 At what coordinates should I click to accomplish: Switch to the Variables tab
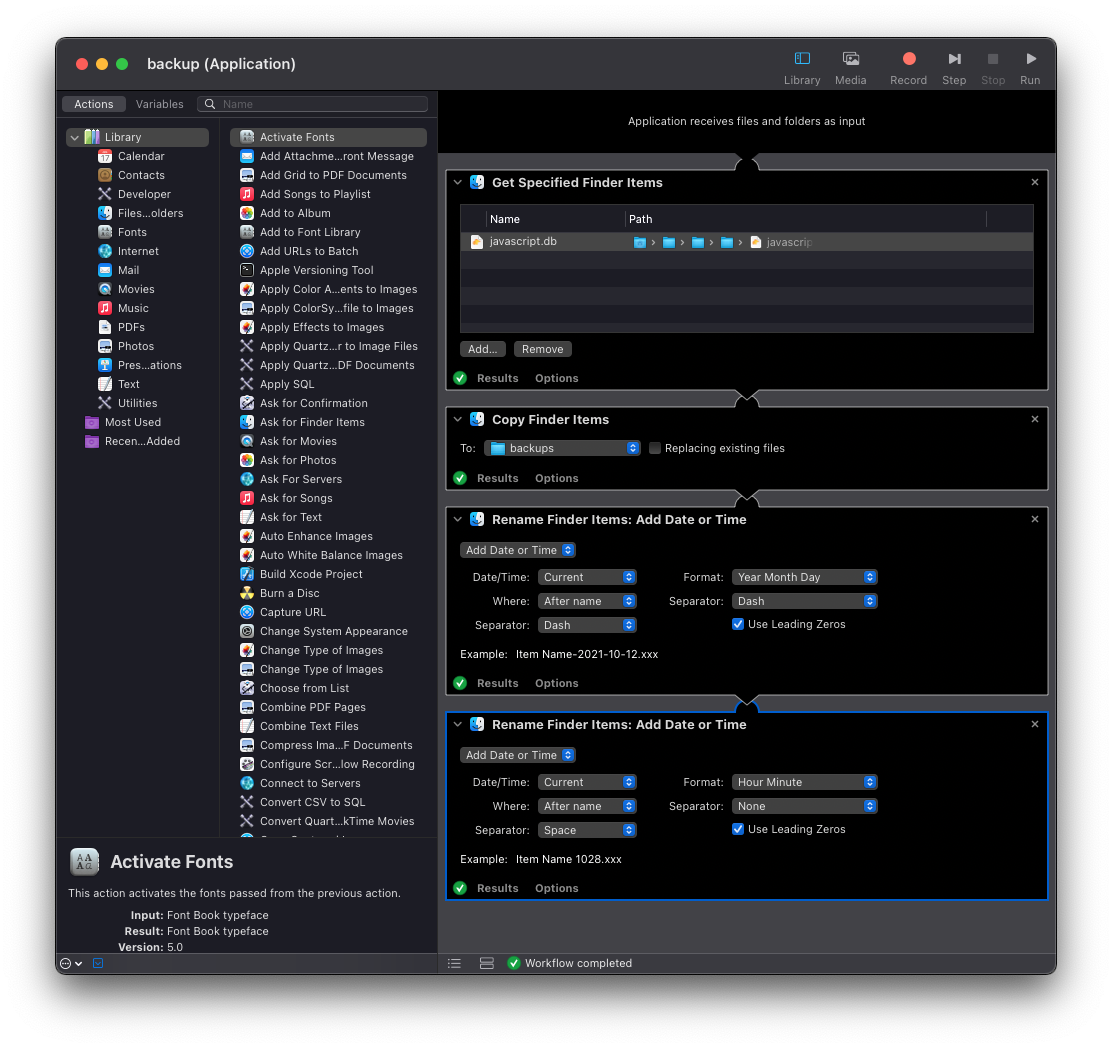point(160,104)
